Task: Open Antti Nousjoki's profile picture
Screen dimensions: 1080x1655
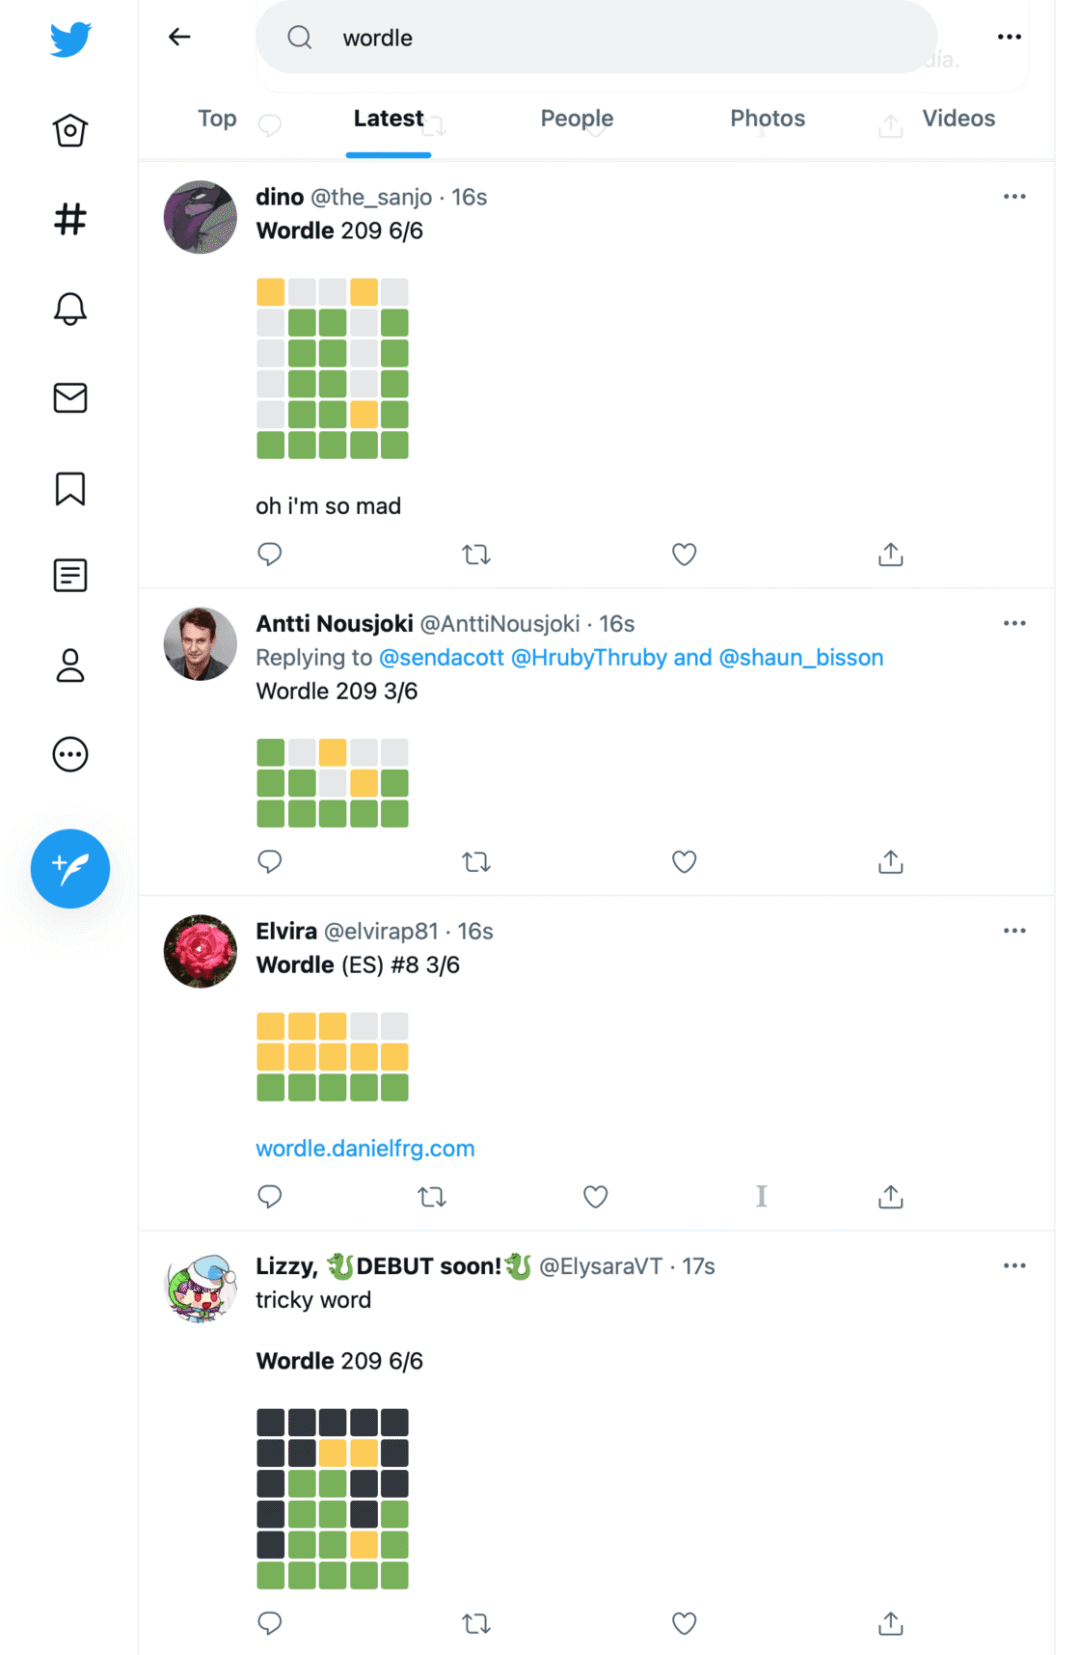Action: (x=200, y=644)
